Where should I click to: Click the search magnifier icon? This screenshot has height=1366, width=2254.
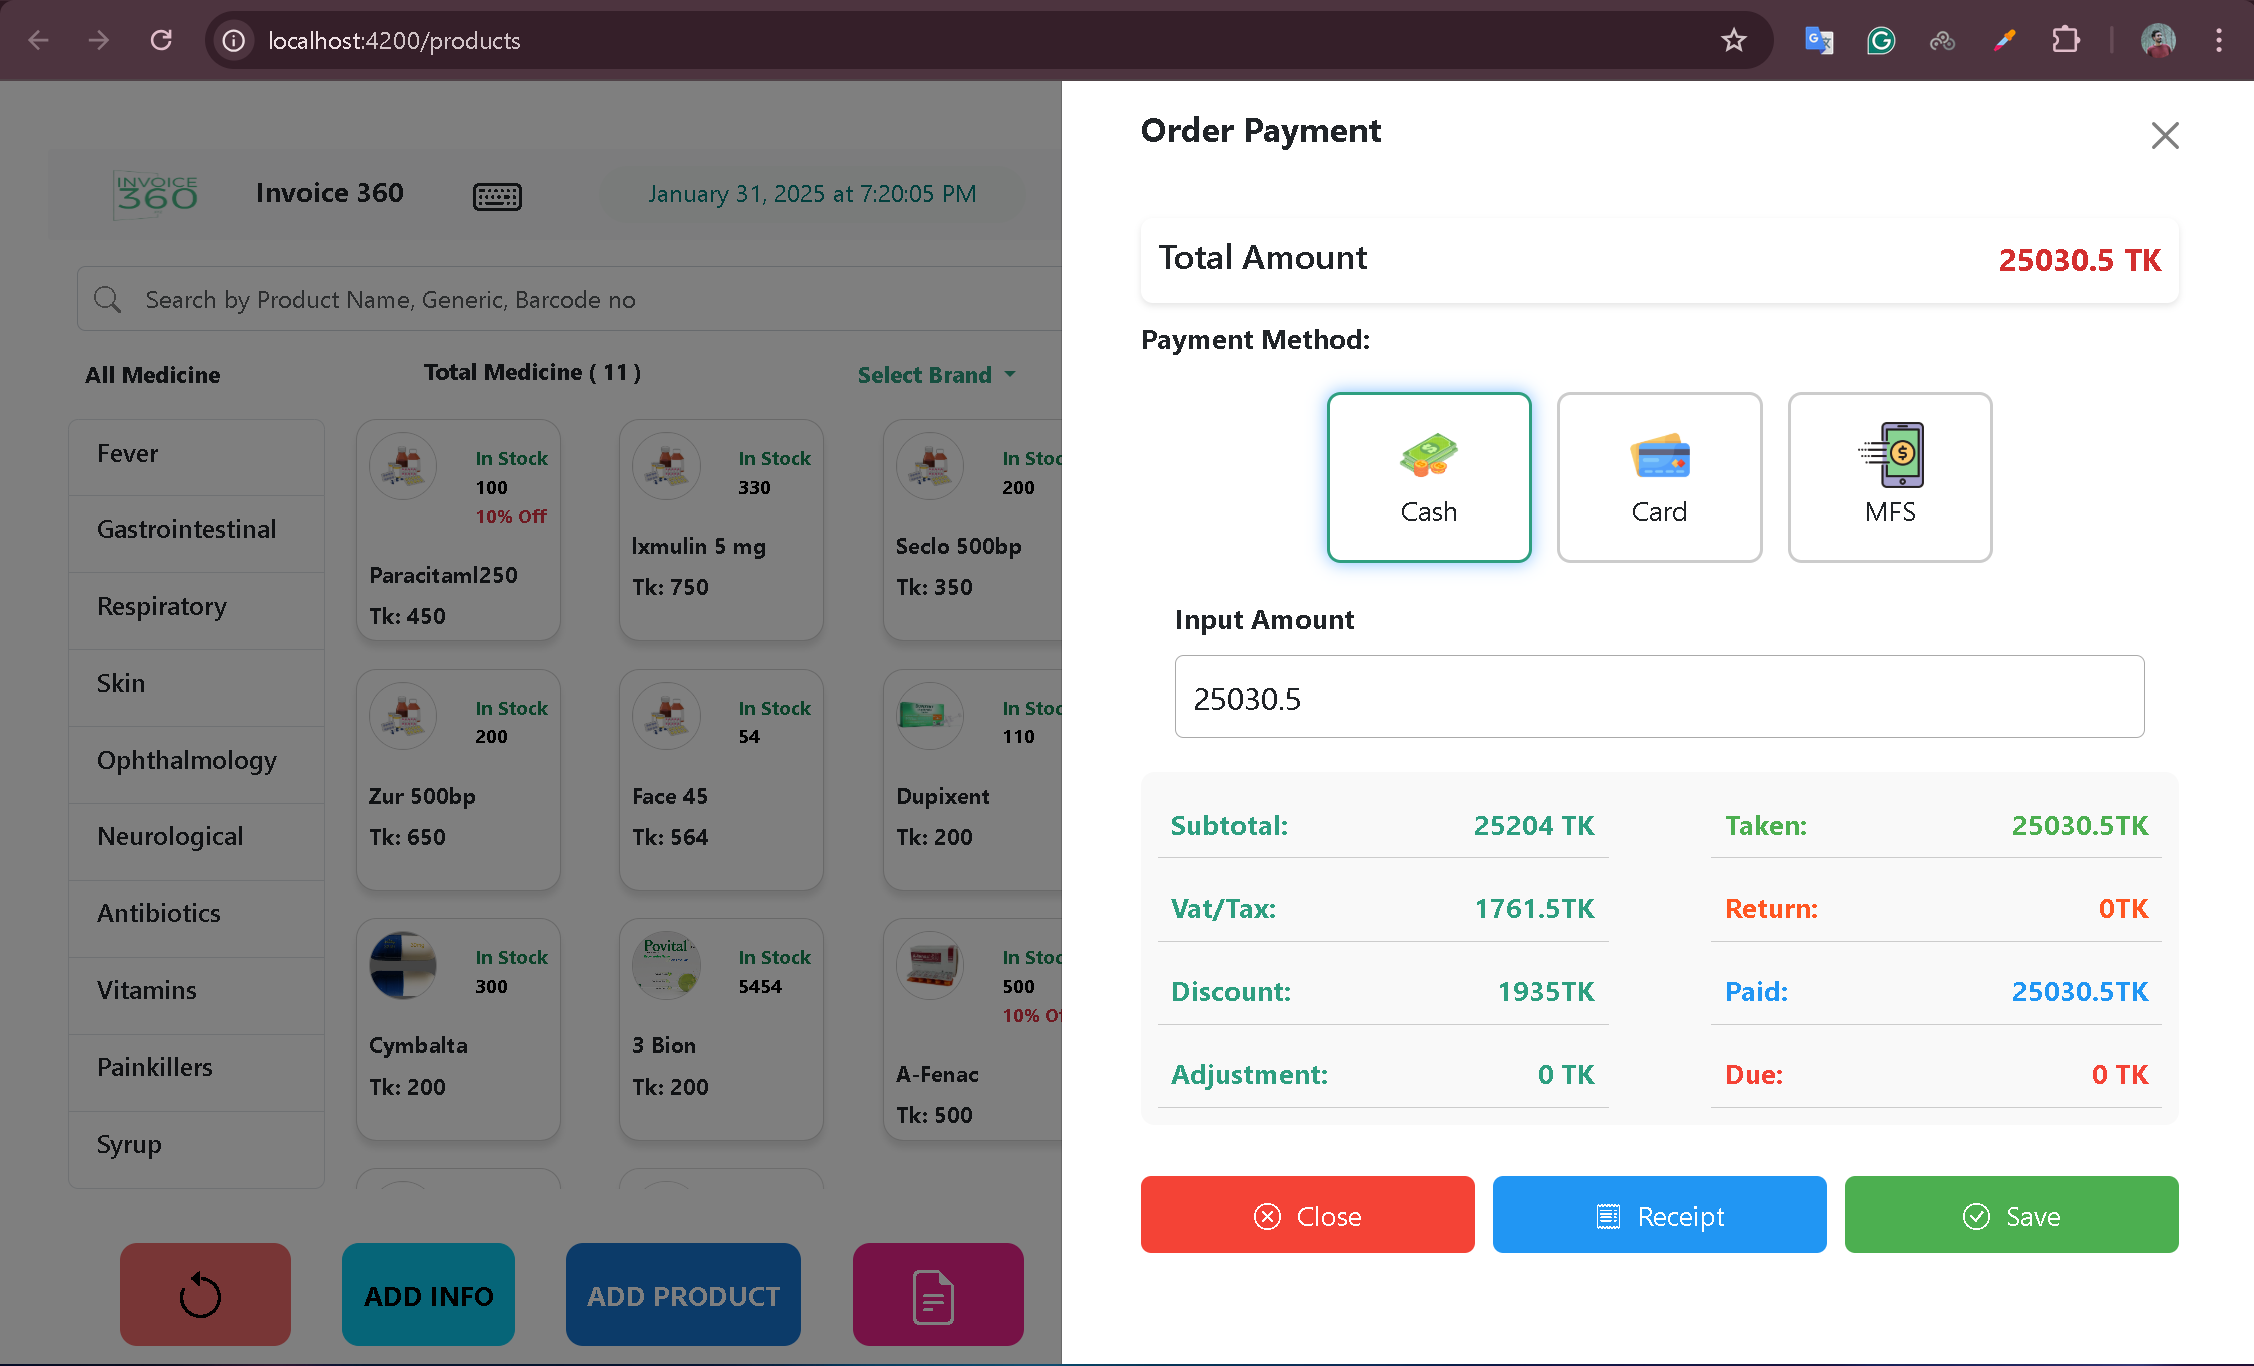pyautogui.click(x=107, y=299)
